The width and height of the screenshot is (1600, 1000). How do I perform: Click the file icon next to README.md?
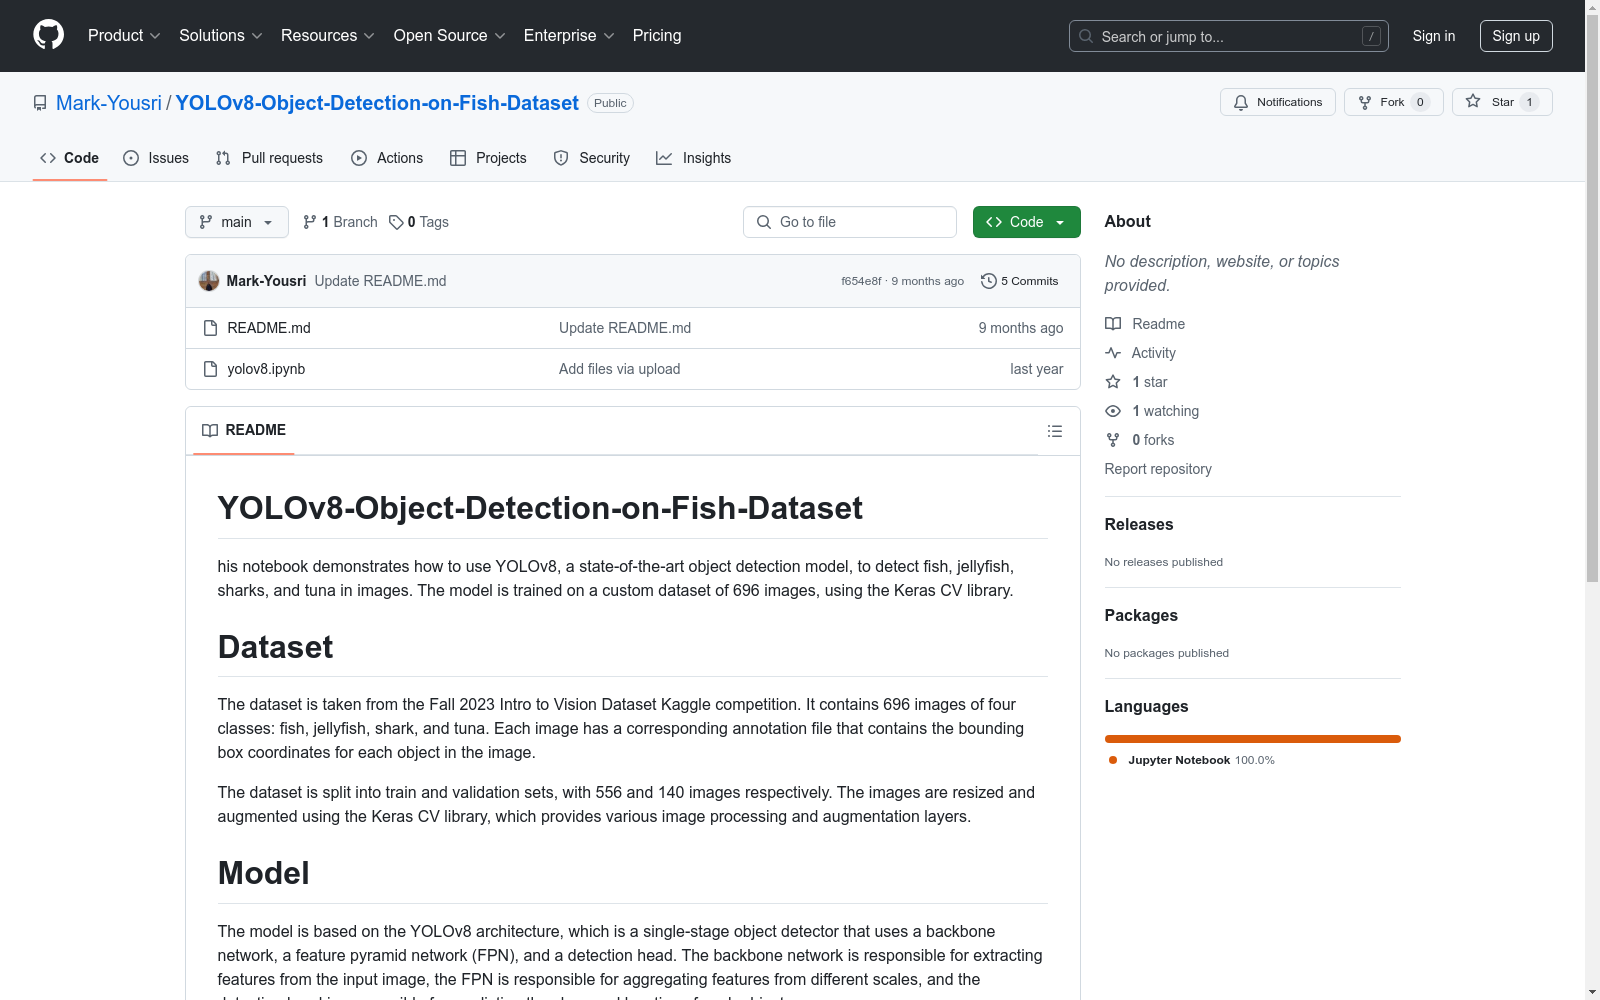pyautogui.click(x=210, y=328)
